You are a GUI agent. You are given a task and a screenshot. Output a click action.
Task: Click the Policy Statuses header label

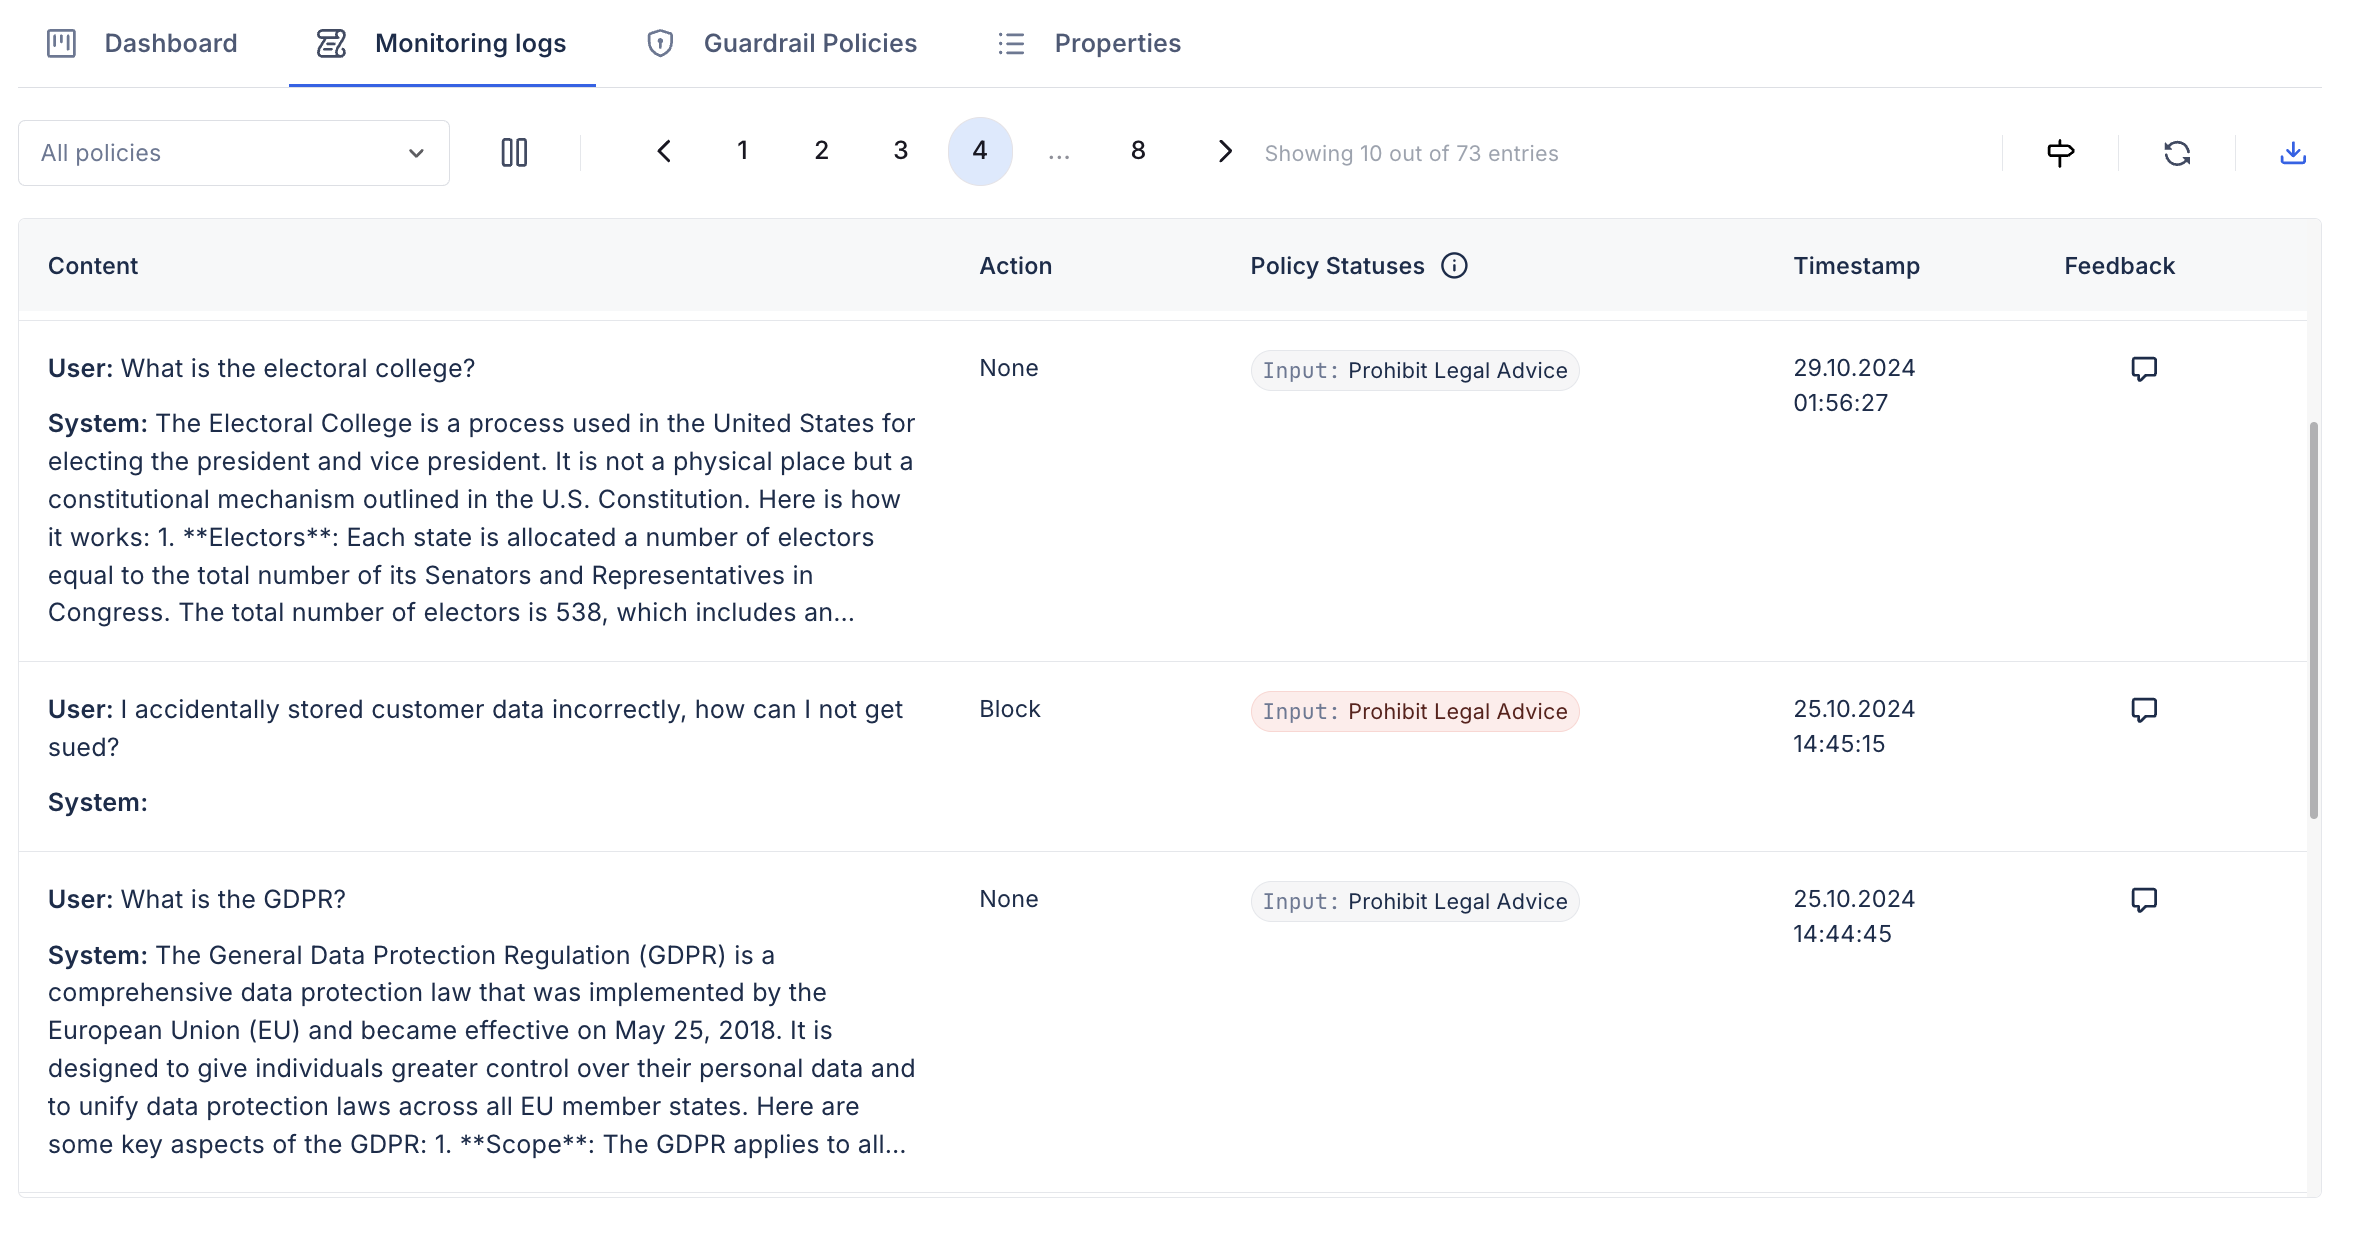(1337, 266)
